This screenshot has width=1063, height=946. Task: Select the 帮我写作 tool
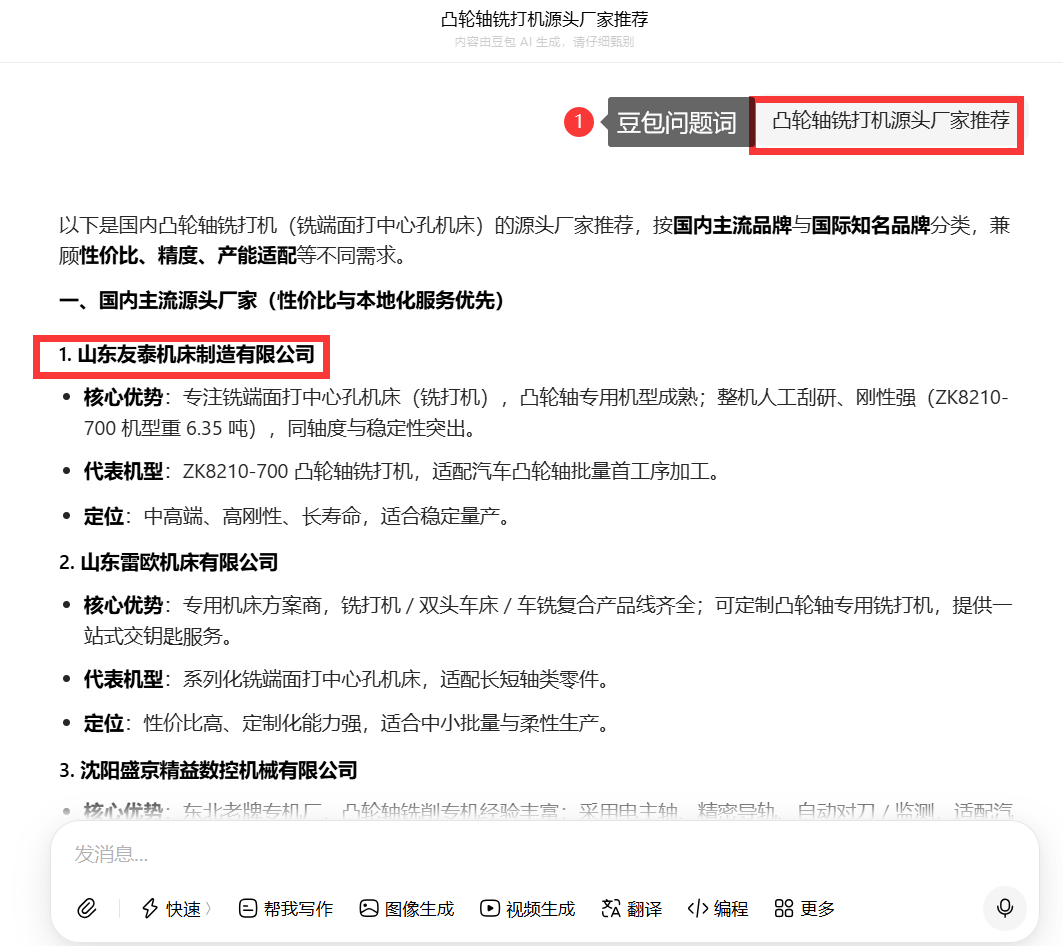point(285,909)
